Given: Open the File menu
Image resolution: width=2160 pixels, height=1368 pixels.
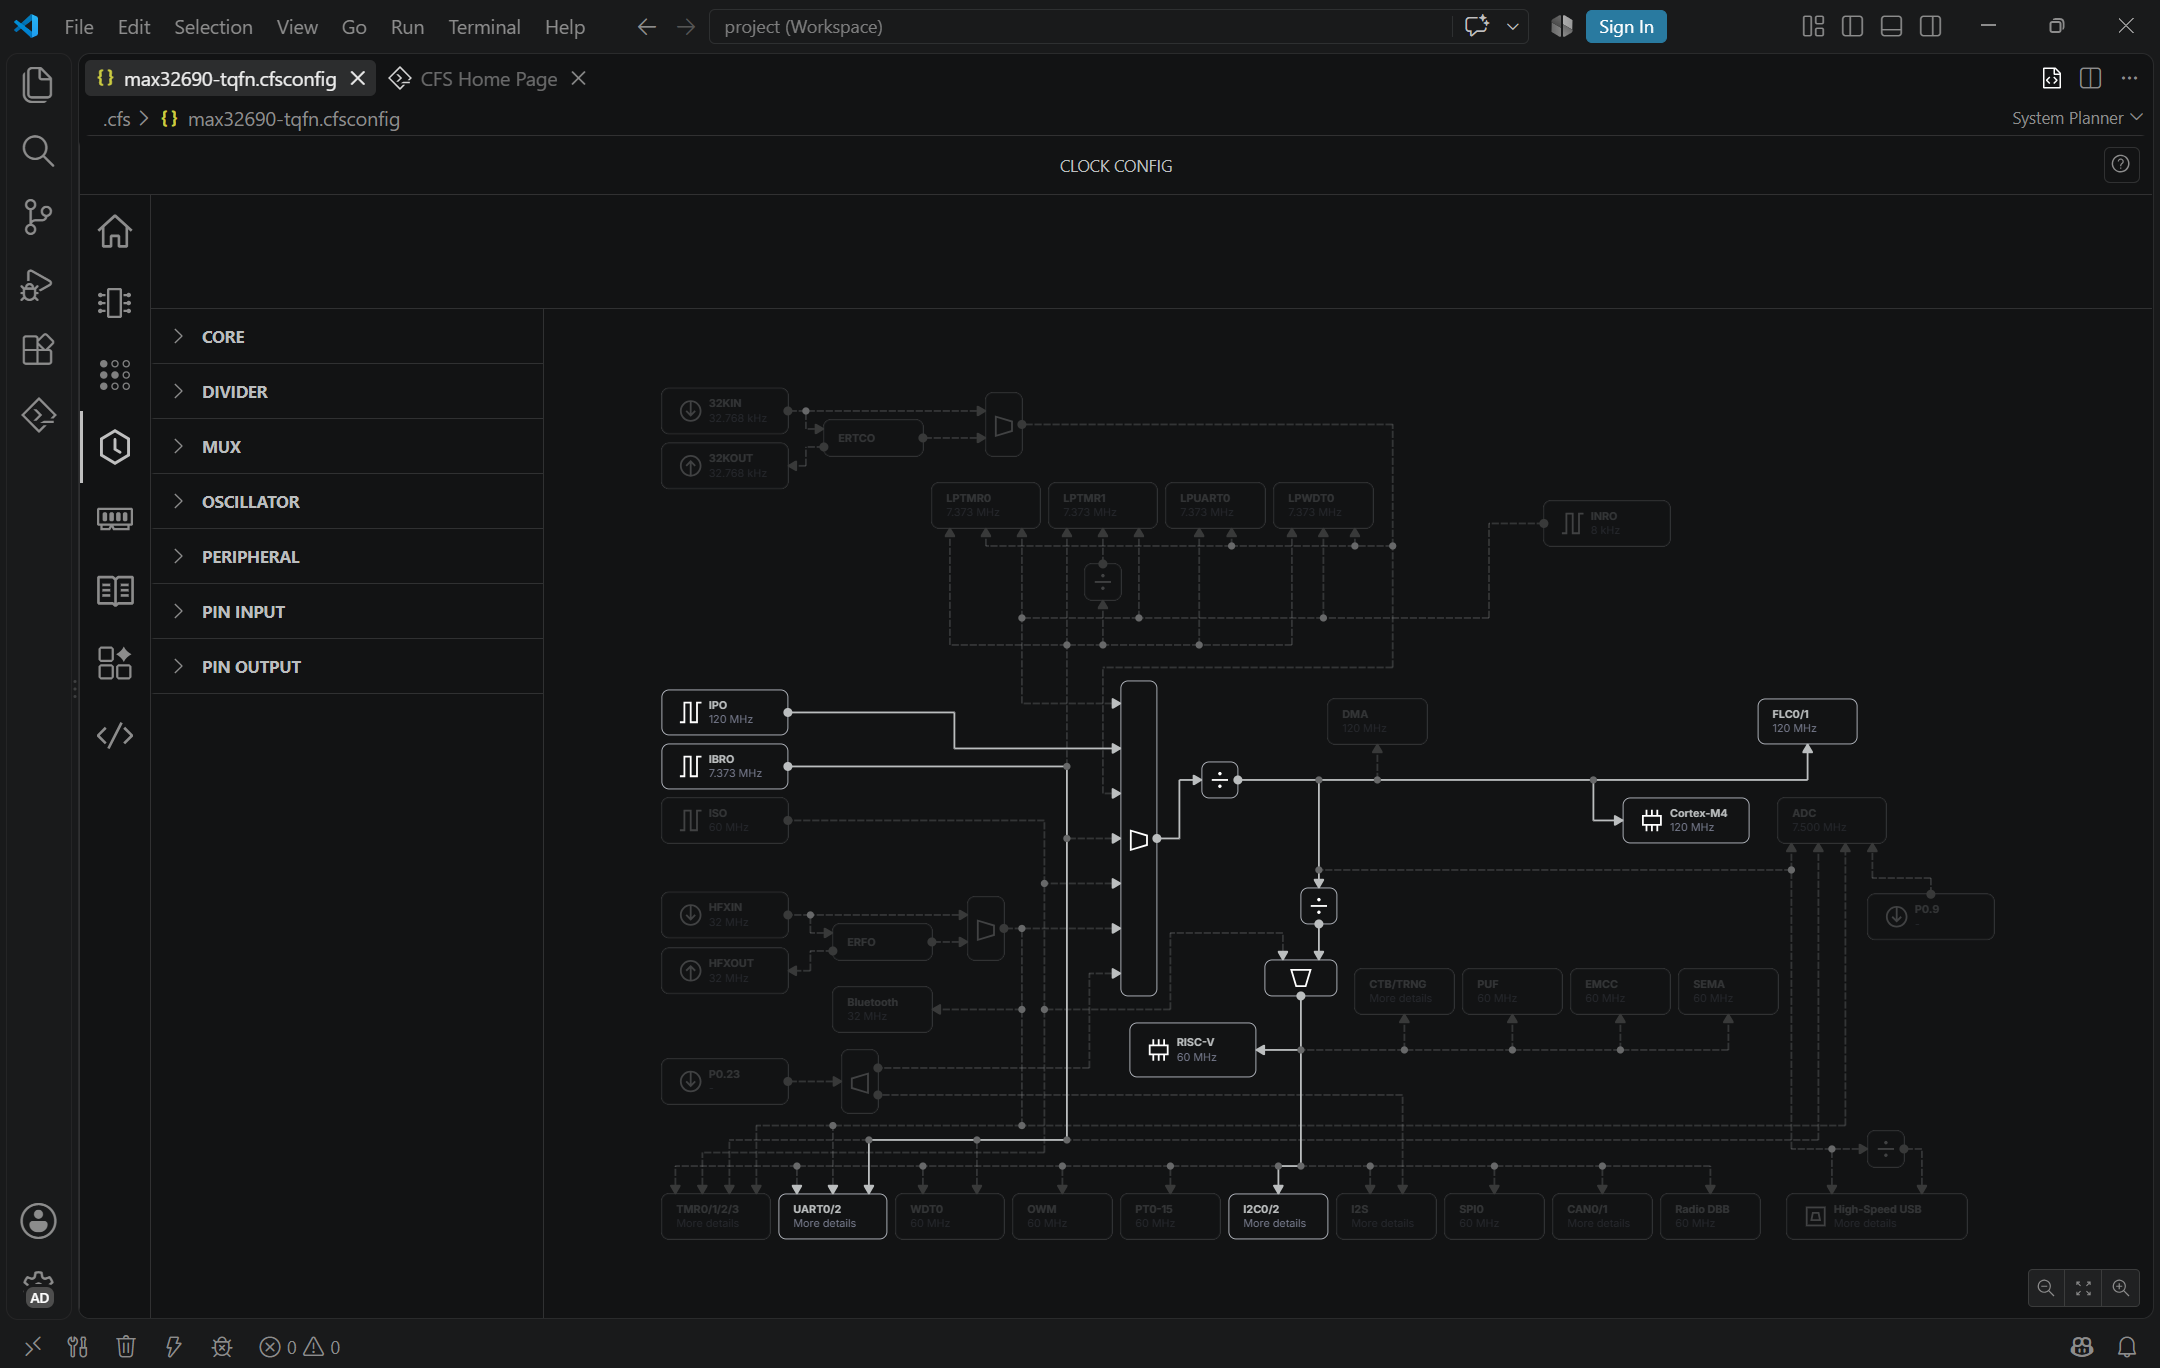Looking at the screenshot, I should 79,27.
